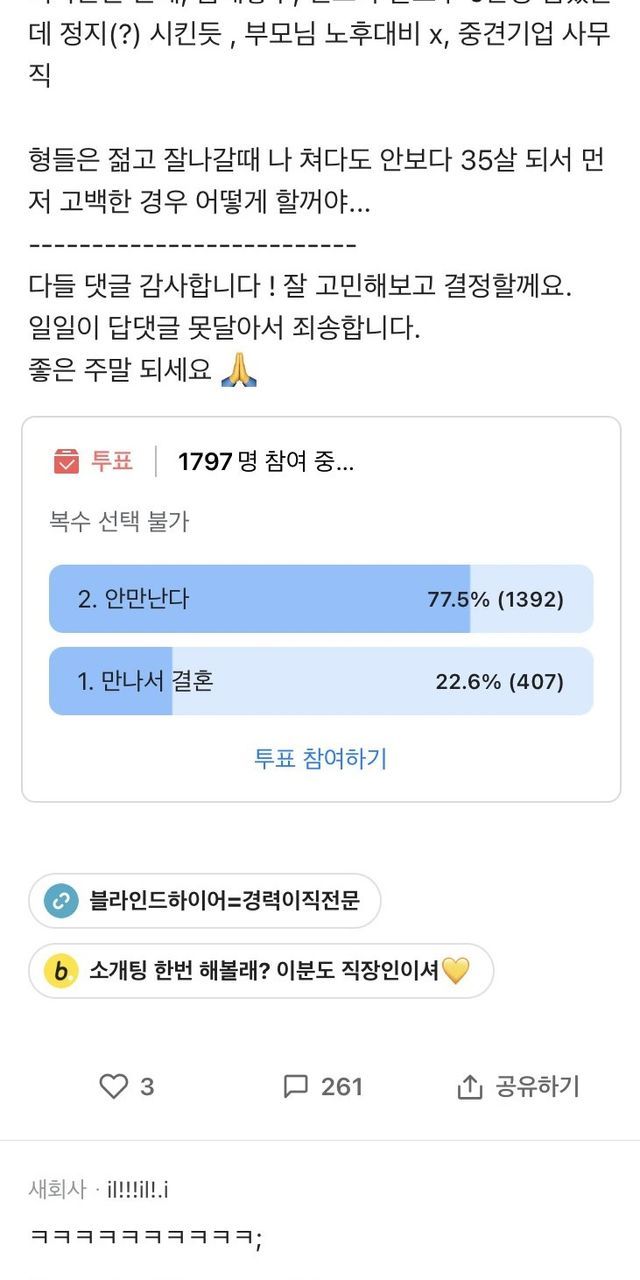
Task: Click the praying hands emoji
Action: point(238,369)
